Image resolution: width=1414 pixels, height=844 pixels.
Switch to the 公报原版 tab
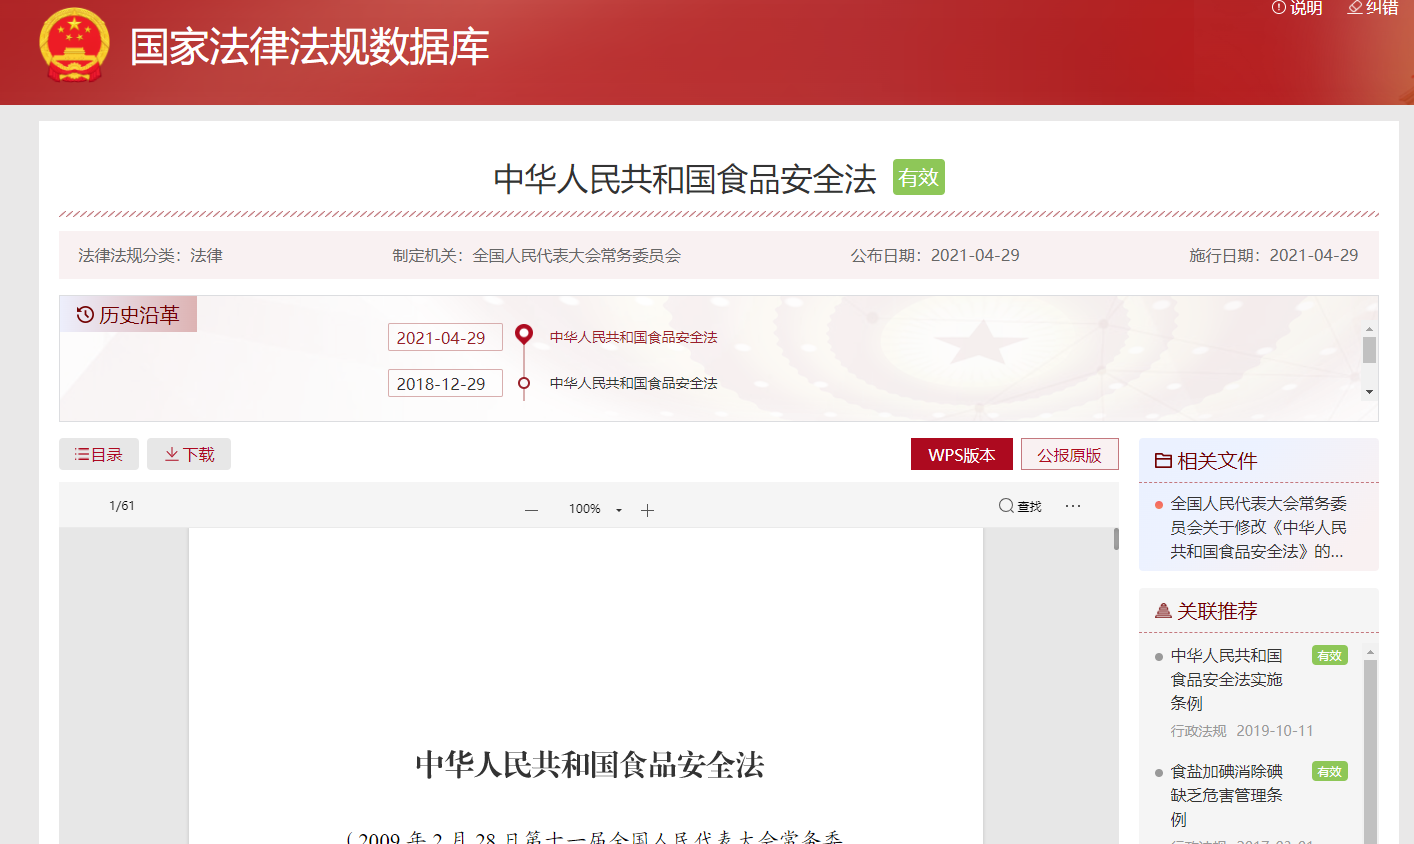1069,455
